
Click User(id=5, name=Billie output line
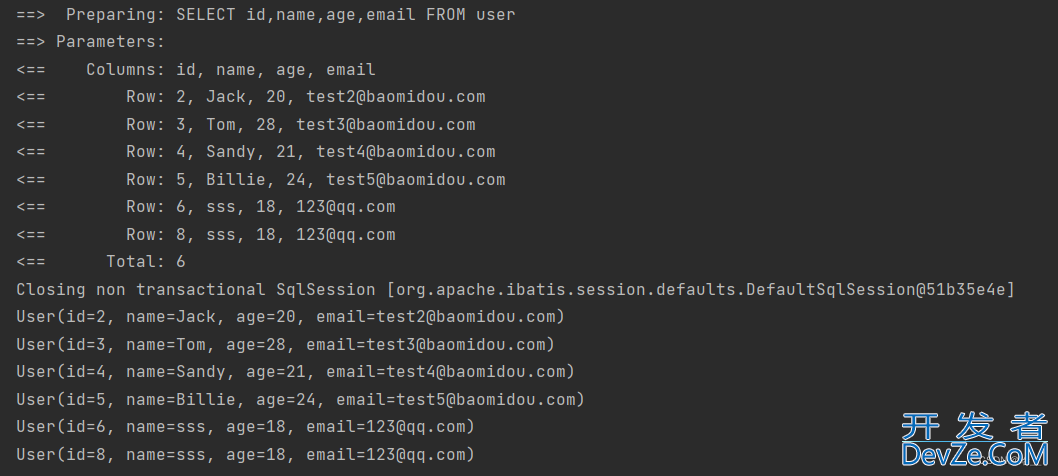pyautogui.click(x=300, y=400)
